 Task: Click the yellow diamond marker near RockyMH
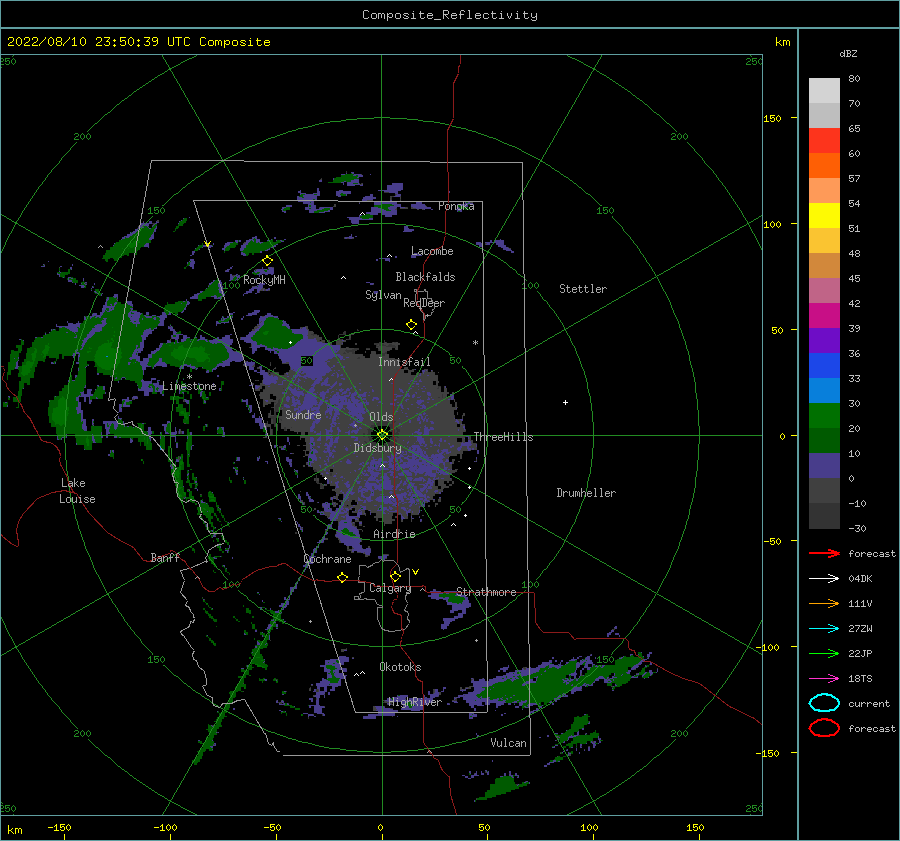click(x=267, y=261)
